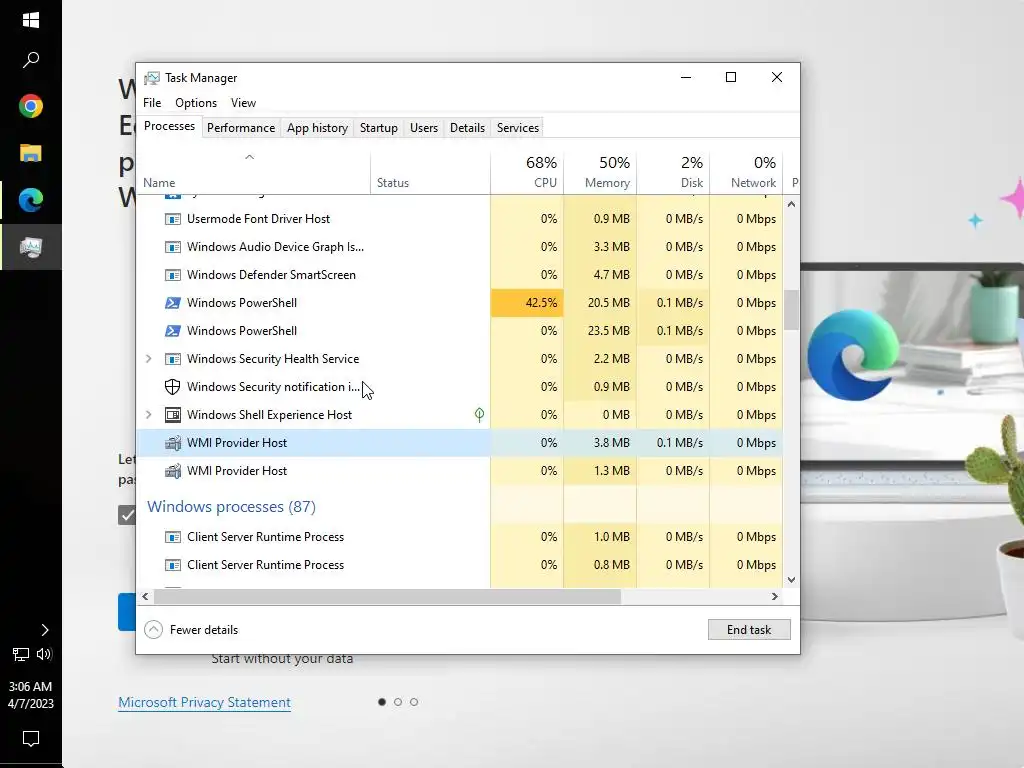Click the Windows Security notification shield icon

click(172, 387)
